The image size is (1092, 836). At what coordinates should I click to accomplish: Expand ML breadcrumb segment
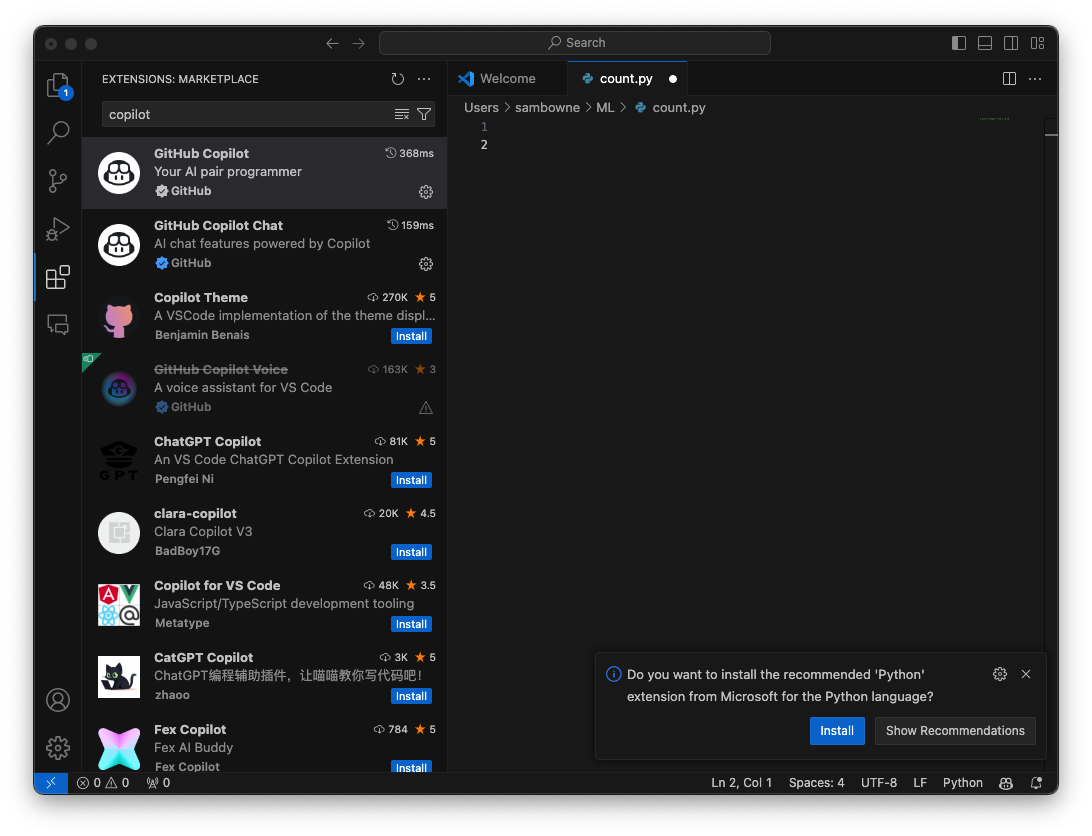pos(605,107)
